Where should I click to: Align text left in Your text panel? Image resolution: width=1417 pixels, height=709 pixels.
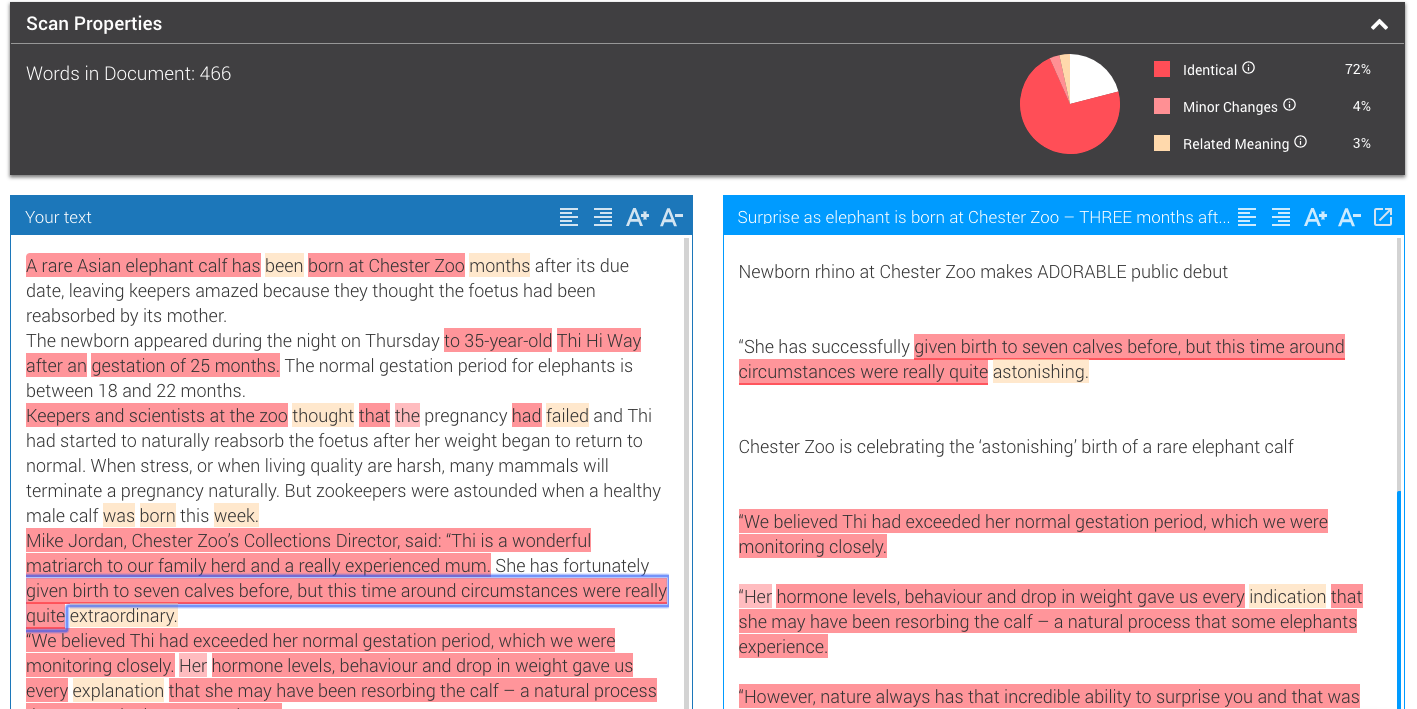569,217
